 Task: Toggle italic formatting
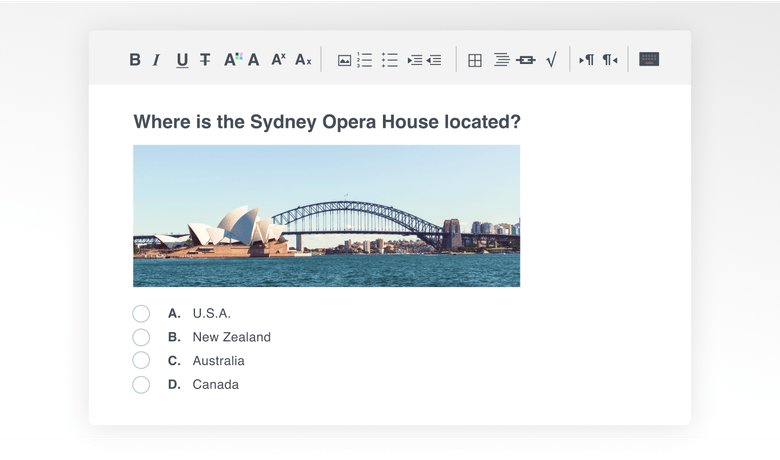click(157, 60)
